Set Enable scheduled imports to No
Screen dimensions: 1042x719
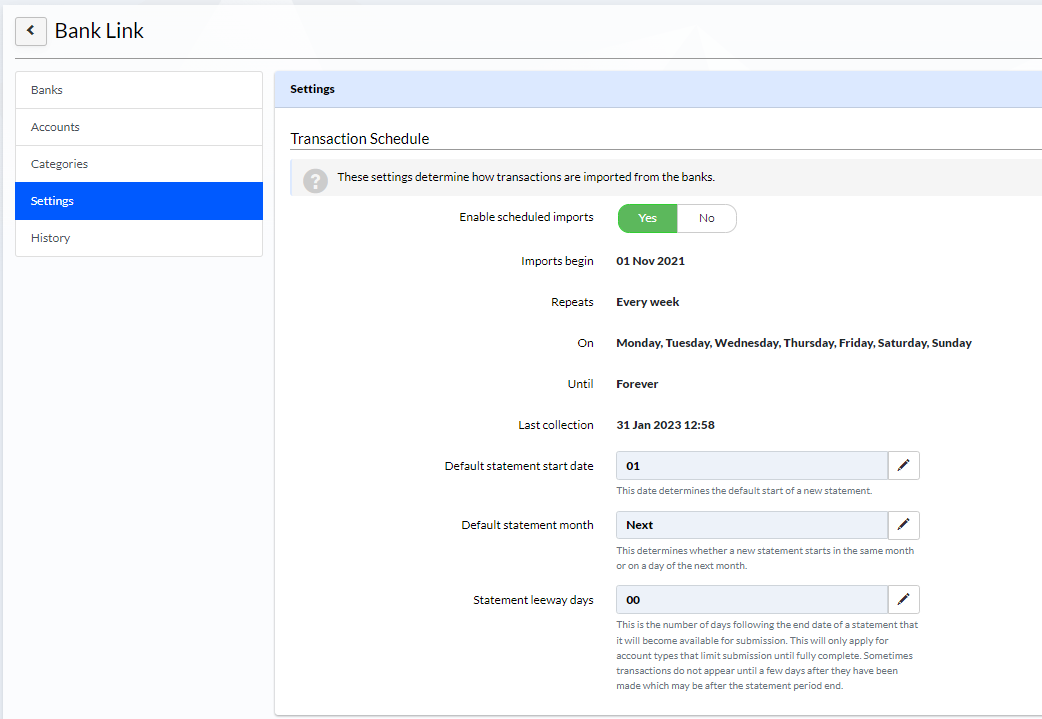click(706, 219)
